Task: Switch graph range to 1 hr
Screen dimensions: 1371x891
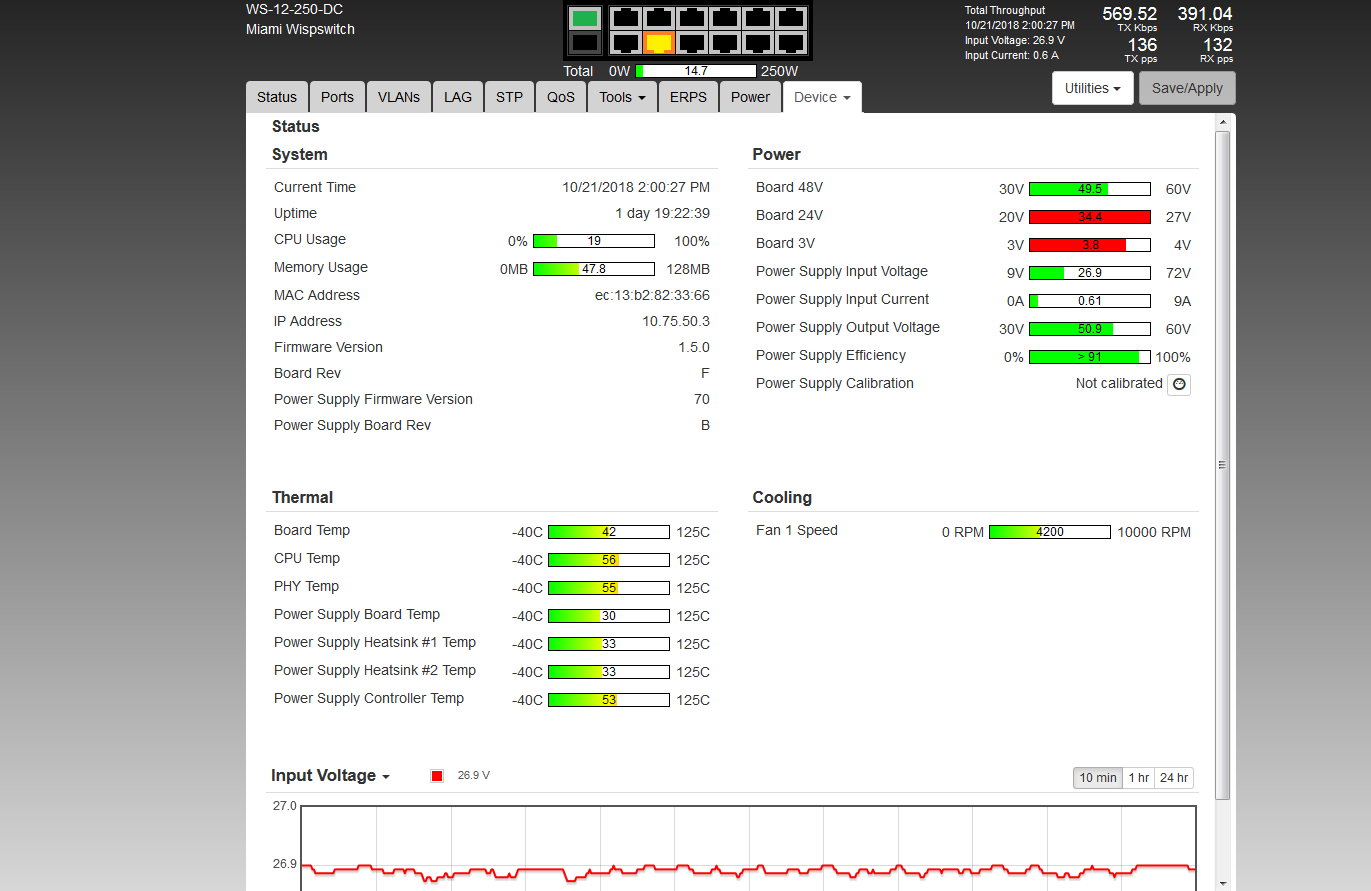Action: 1138,778
